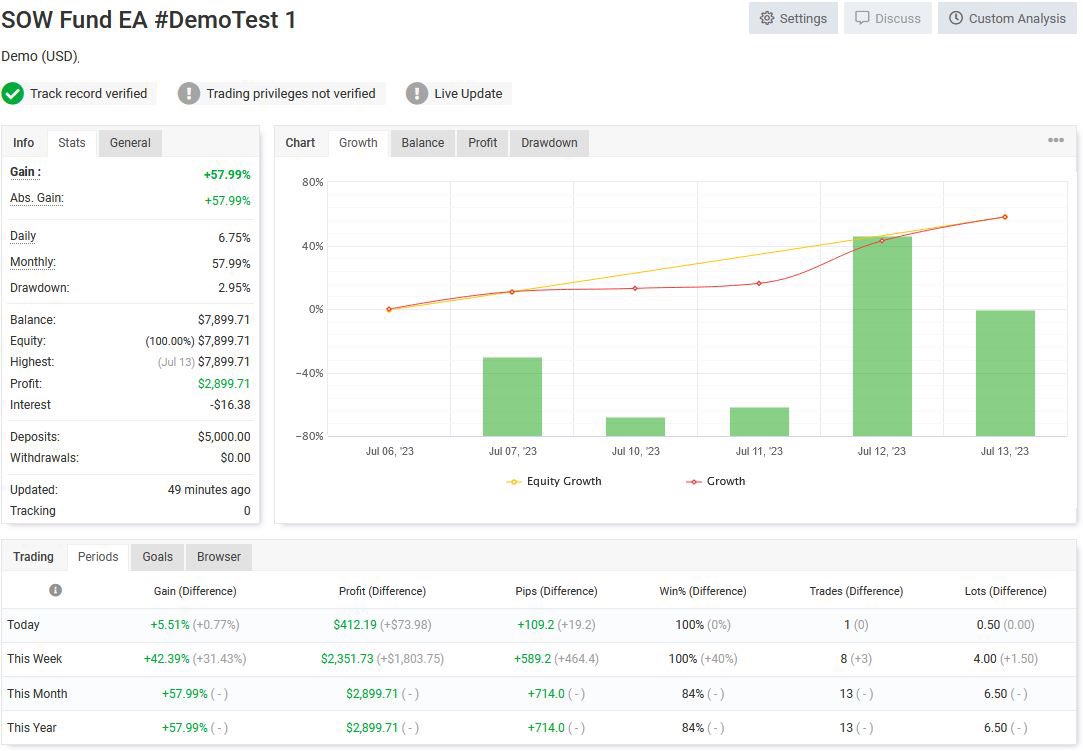Click the Jul 13 growth line data point
1083x751 pixels.
(1005, 217)
